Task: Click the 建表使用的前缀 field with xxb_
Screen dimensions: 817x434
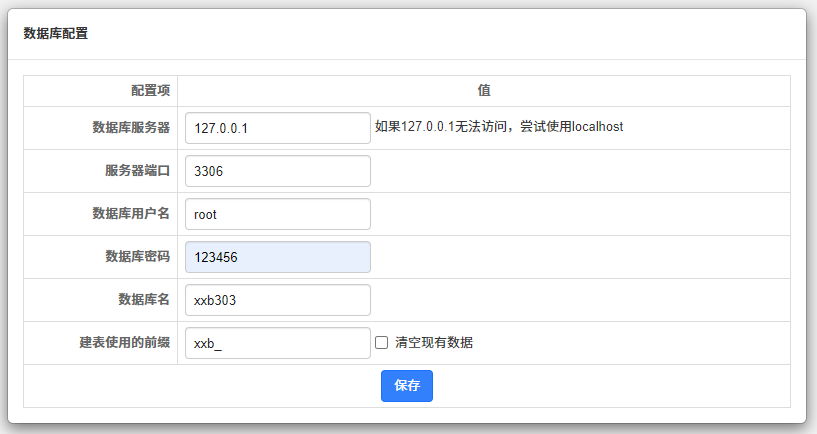Action: point(277,343)
